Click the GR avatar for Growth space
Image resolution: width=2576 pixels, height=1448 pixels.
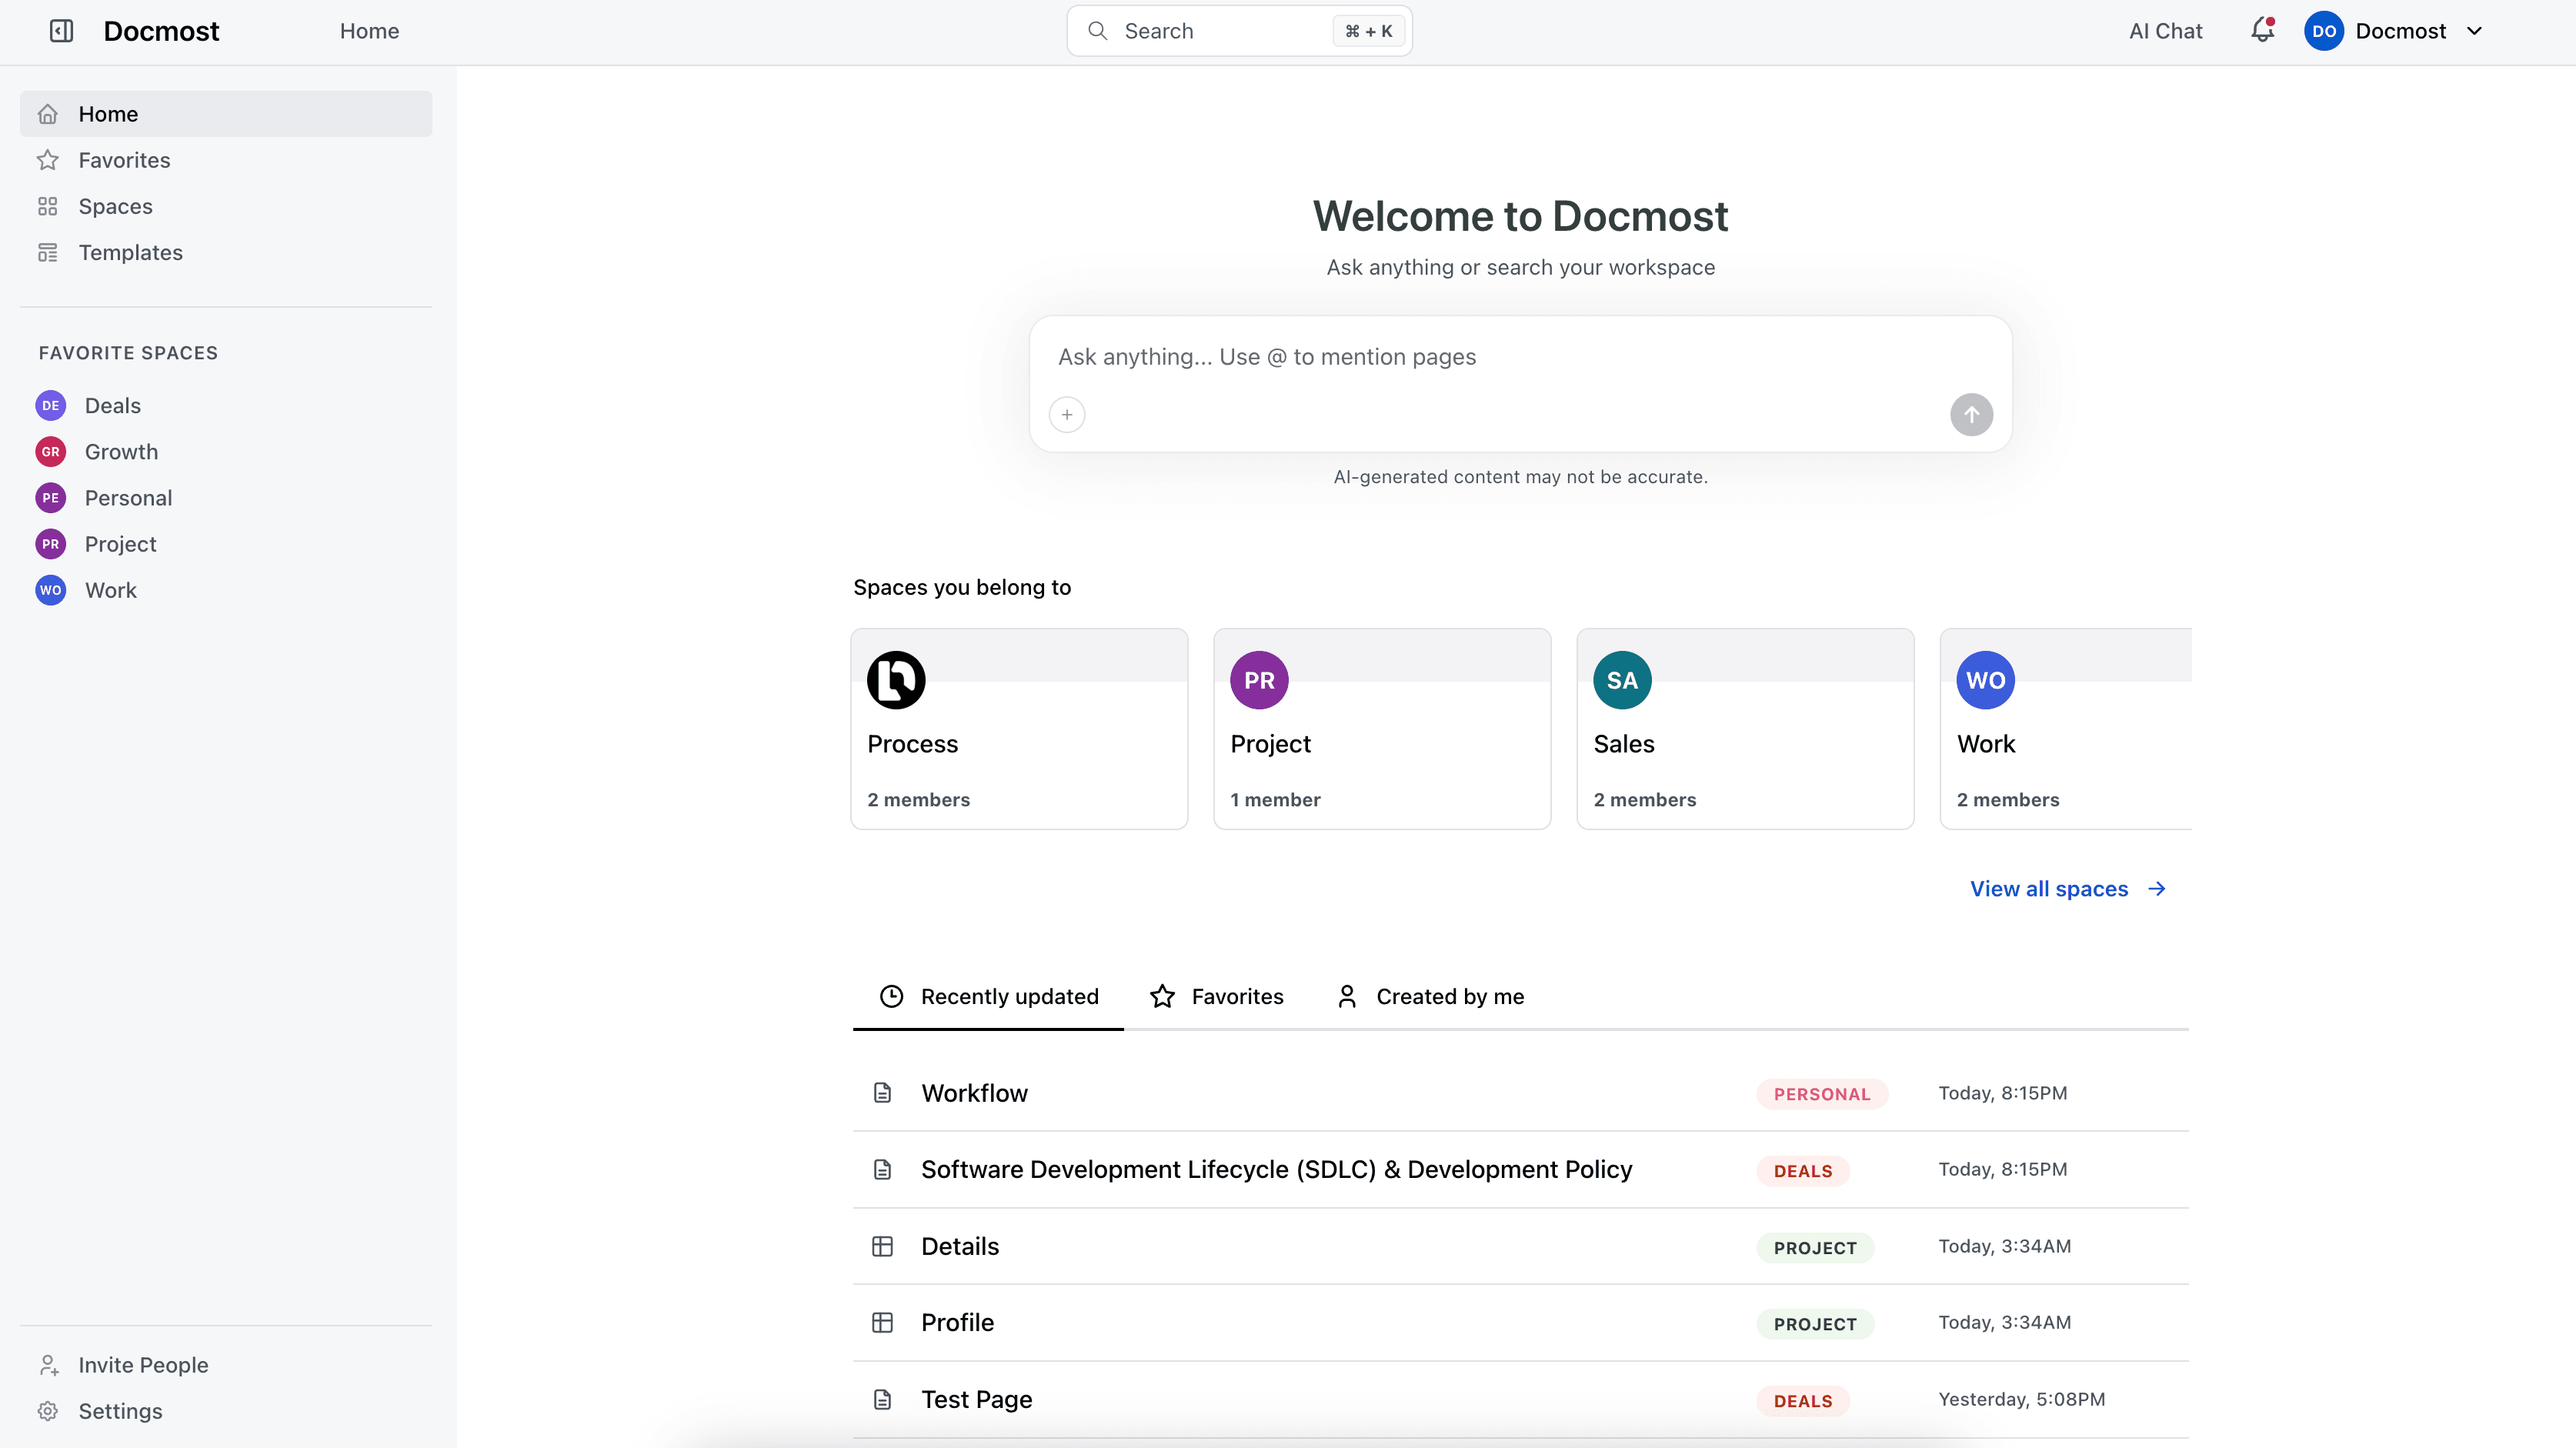coord(51,452)
